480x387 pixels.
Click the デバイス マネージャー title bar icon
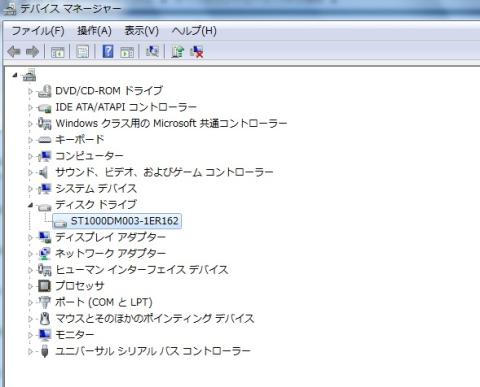pos(10,9)
